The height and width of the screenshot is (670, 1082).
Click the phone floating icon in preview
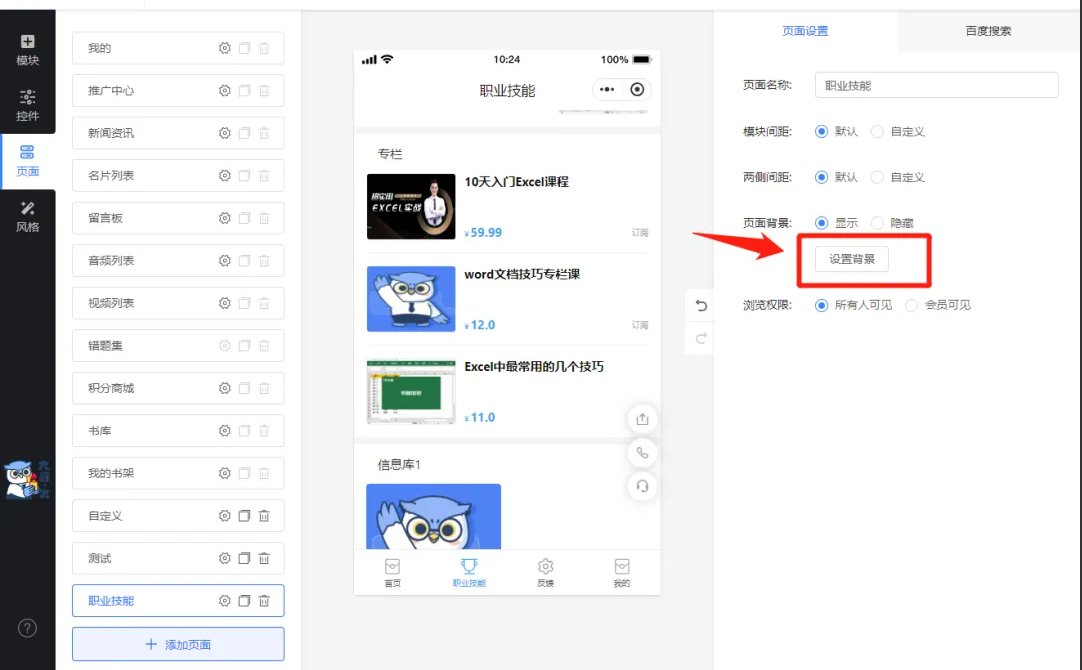642,453
